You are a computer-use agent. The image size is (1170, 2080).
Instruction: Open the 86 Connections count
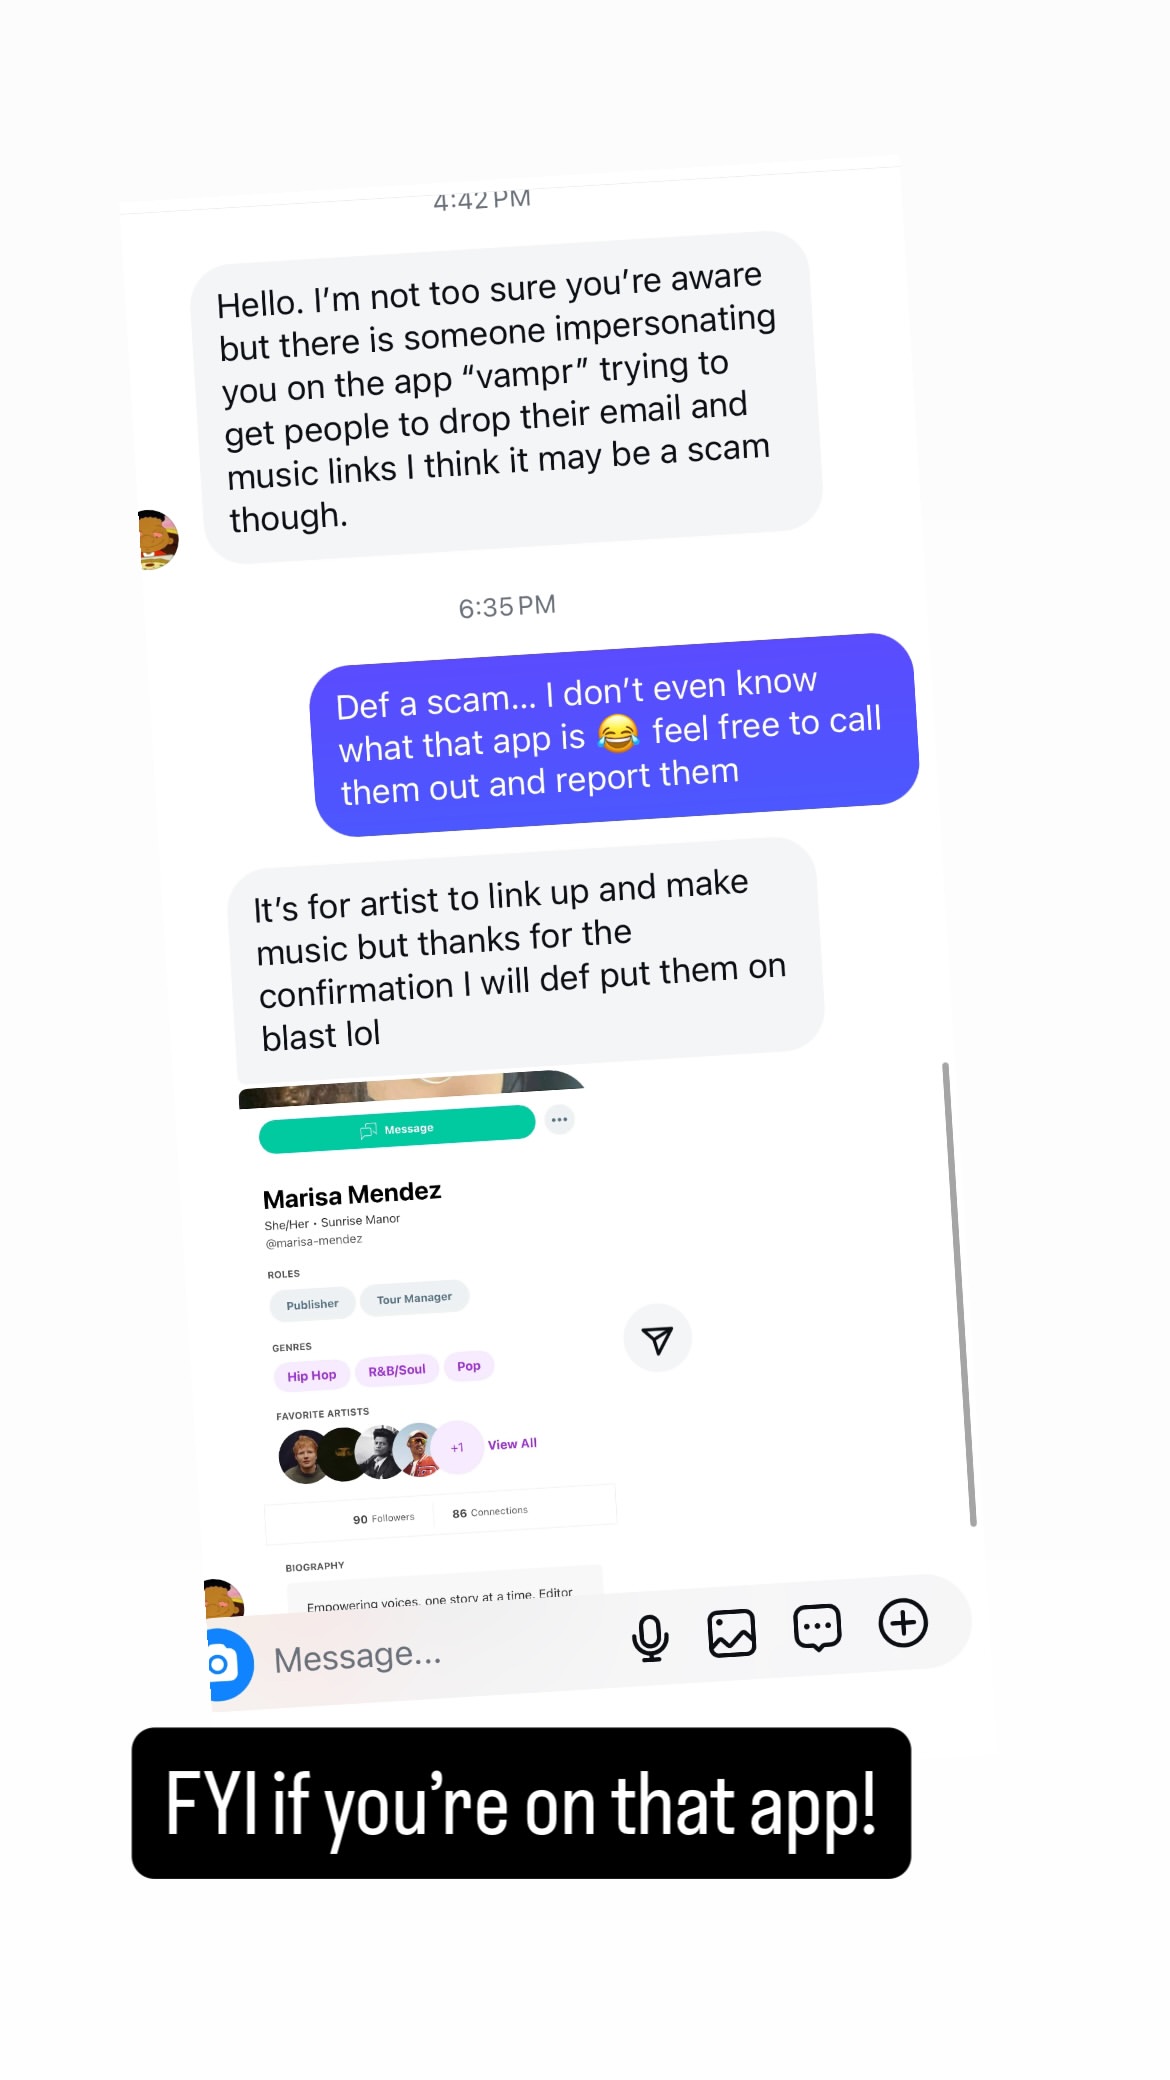pos(490,1512)
